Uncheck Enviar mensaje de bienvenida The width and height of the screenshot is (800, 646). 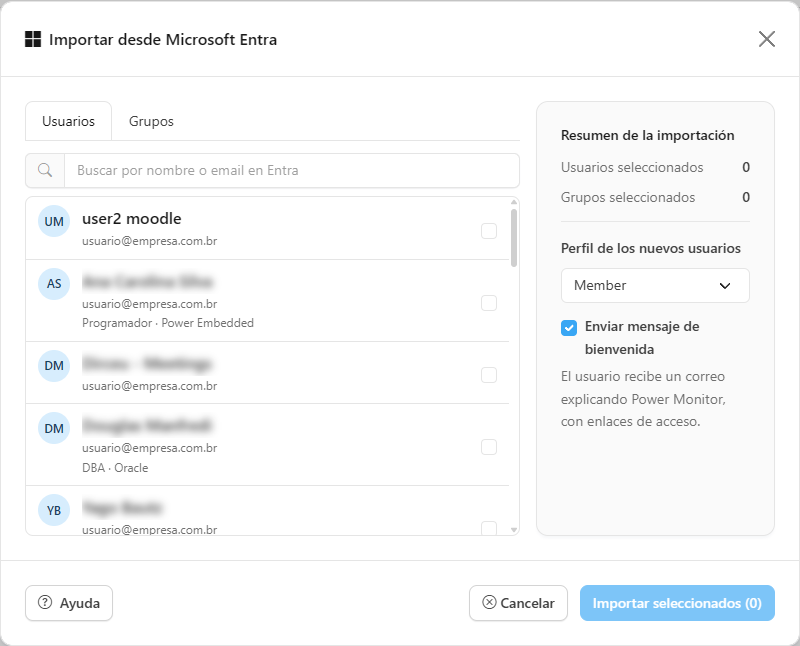[569, 328]
